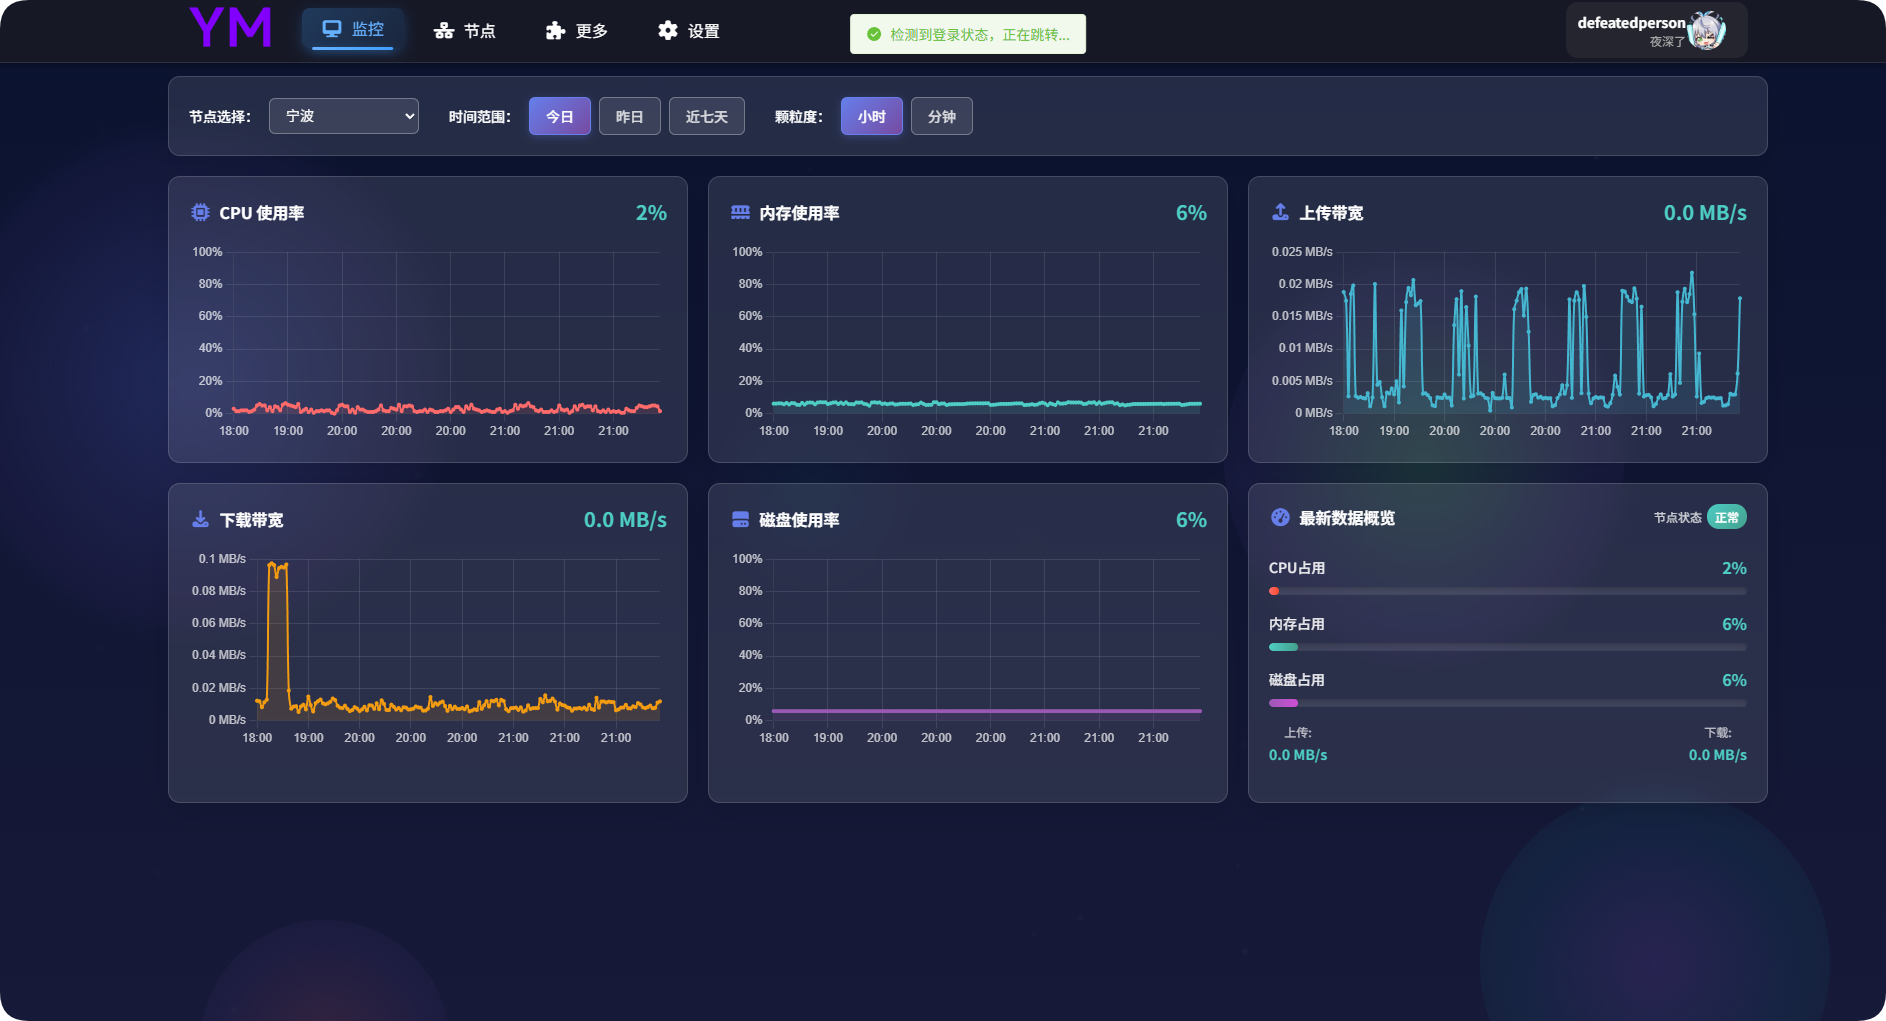Click the memory usage icon
The width and height of the screenshot is (1886, 1021).
tap(740, 212)
